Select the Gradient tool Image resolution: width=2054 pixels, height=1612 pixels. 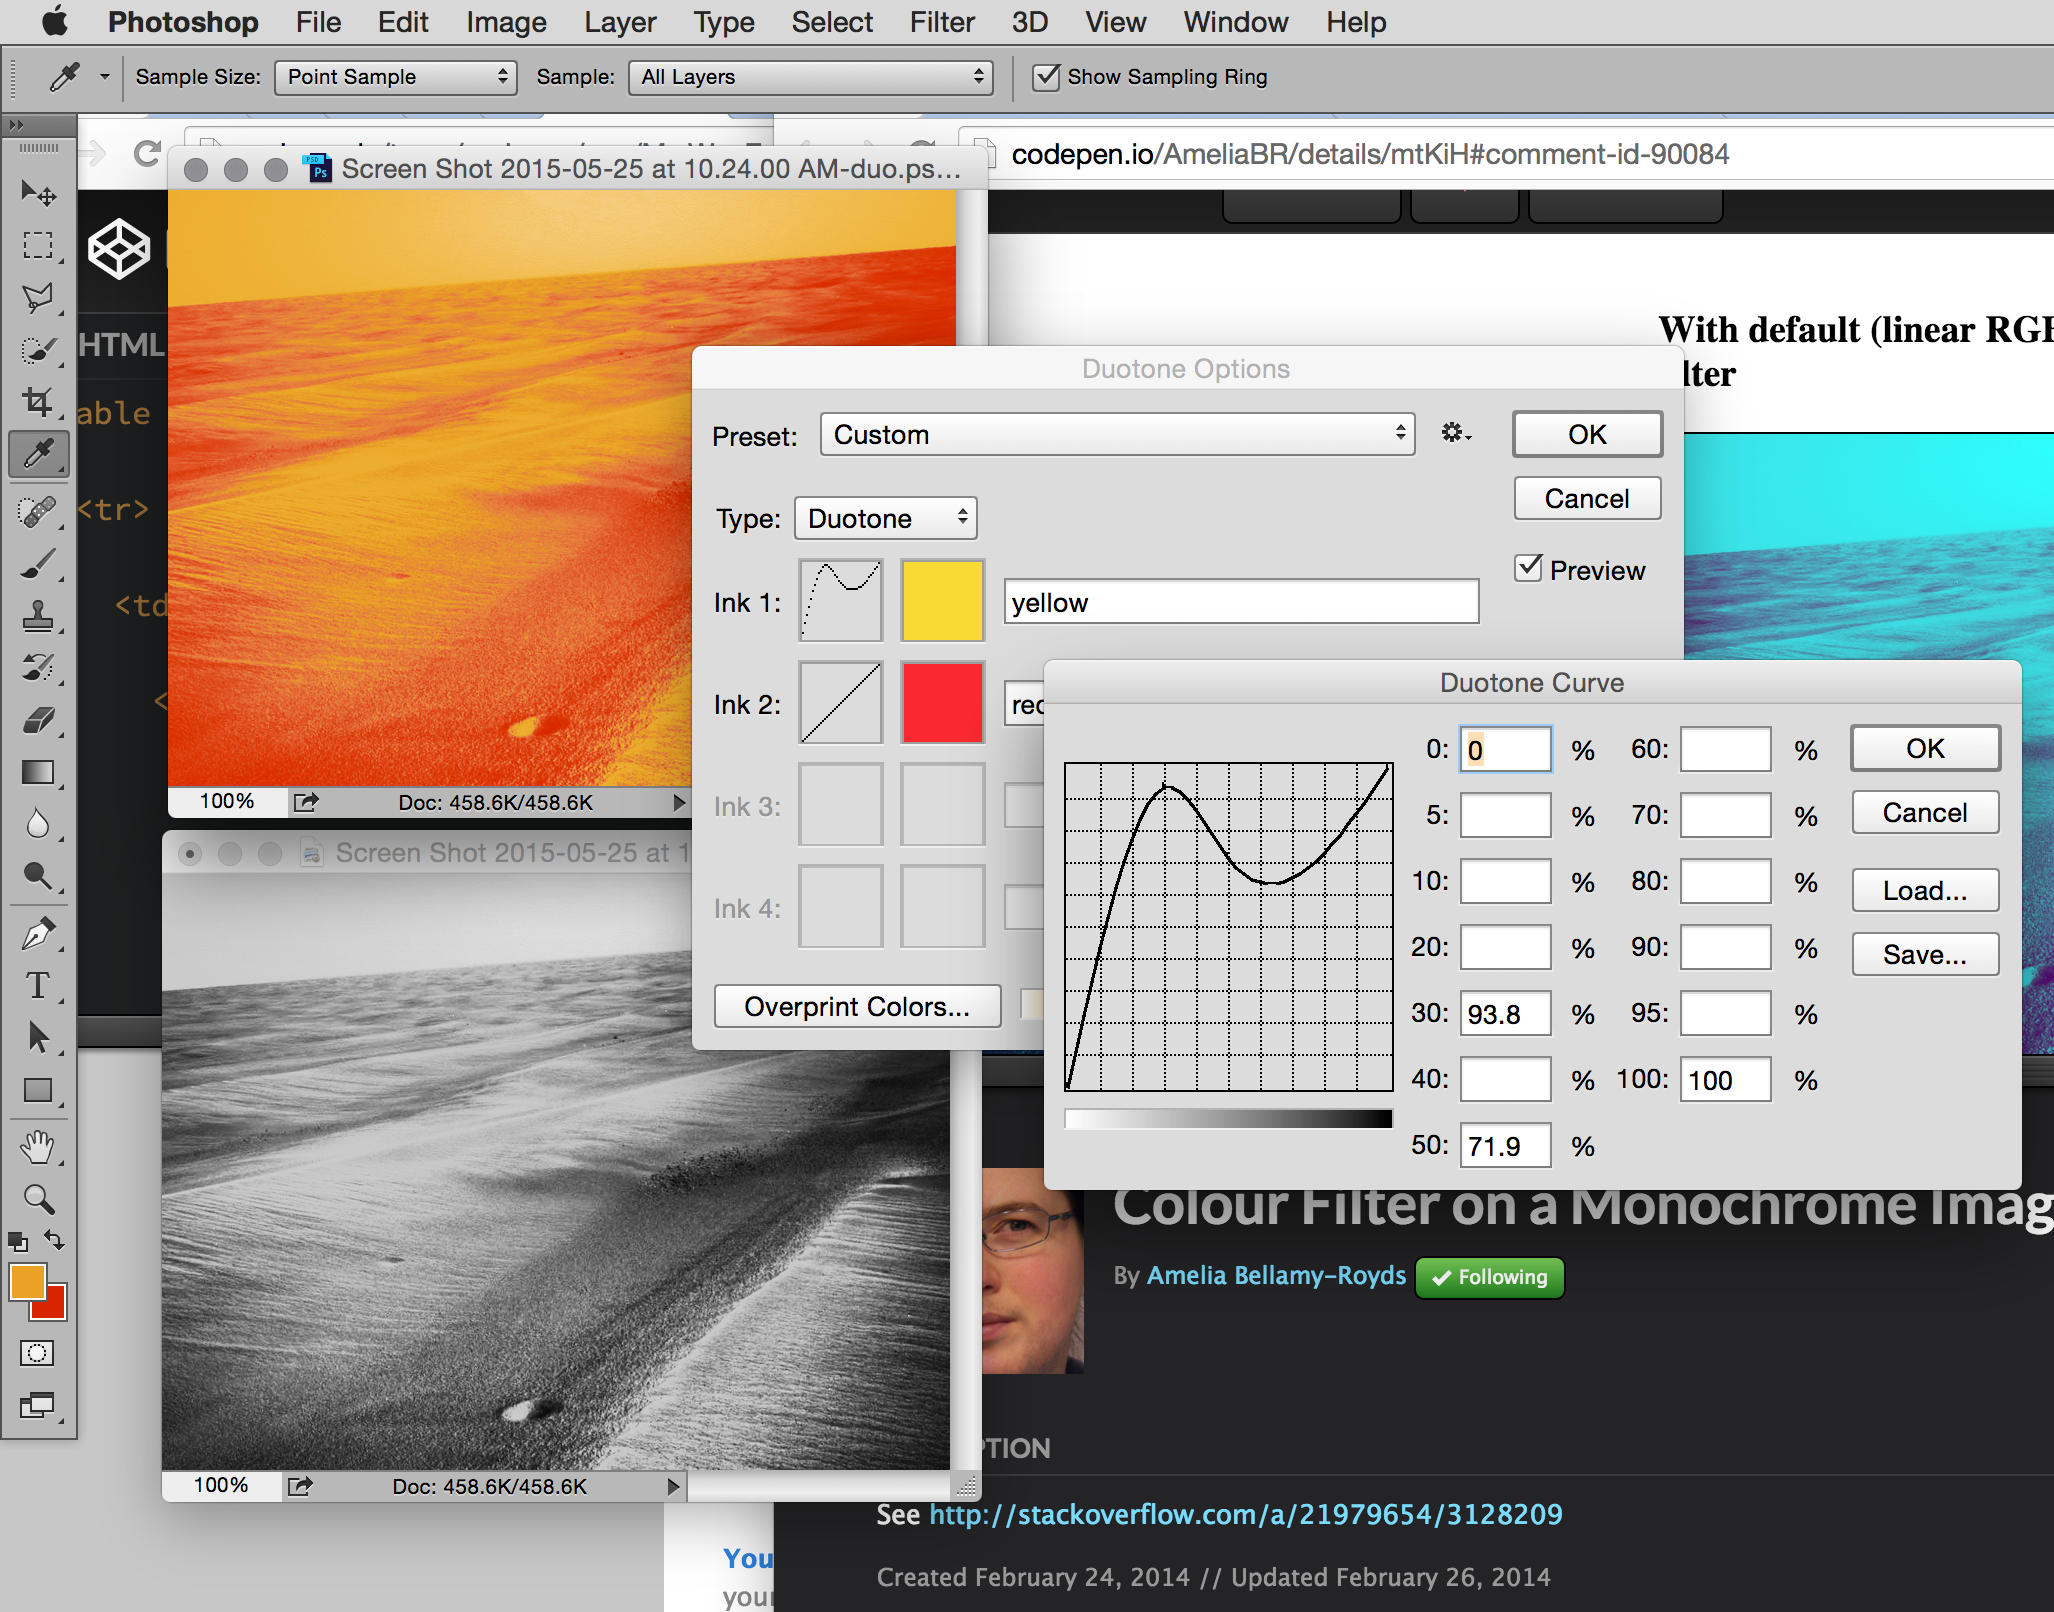(x=38, y=773)
